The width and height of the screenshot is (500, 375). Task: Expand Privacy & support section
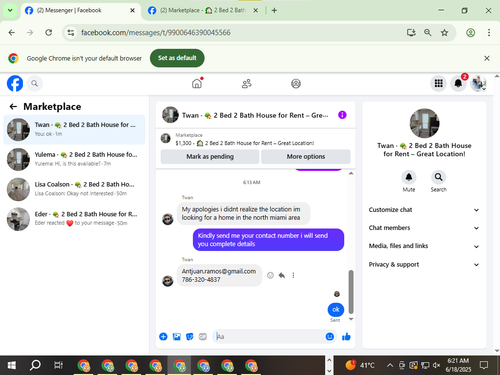pyautogui.click(x=424, y=264)
